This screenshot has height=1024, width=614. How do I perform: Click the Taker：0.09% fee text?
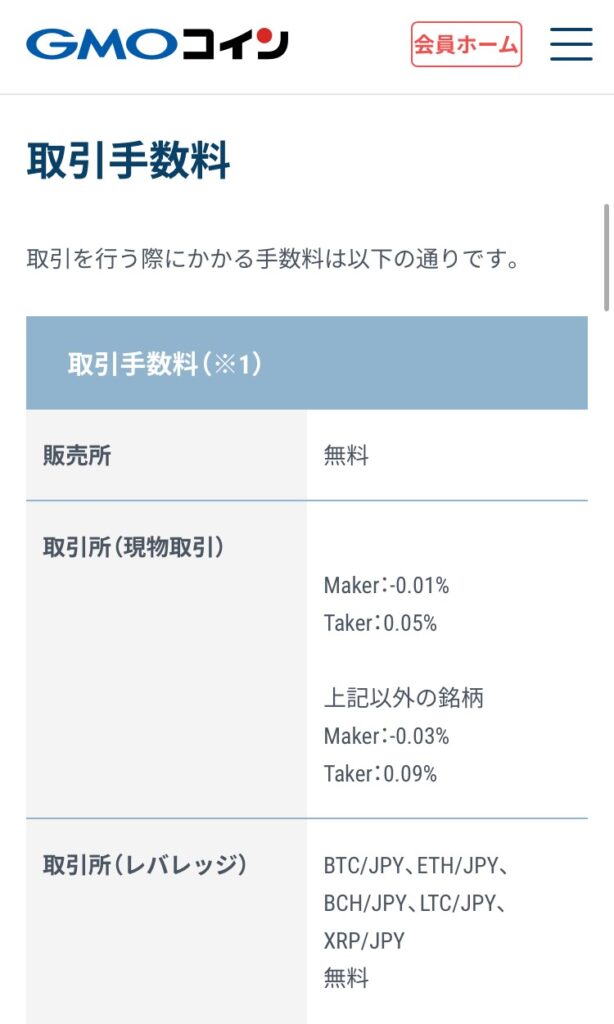(380, 774)
